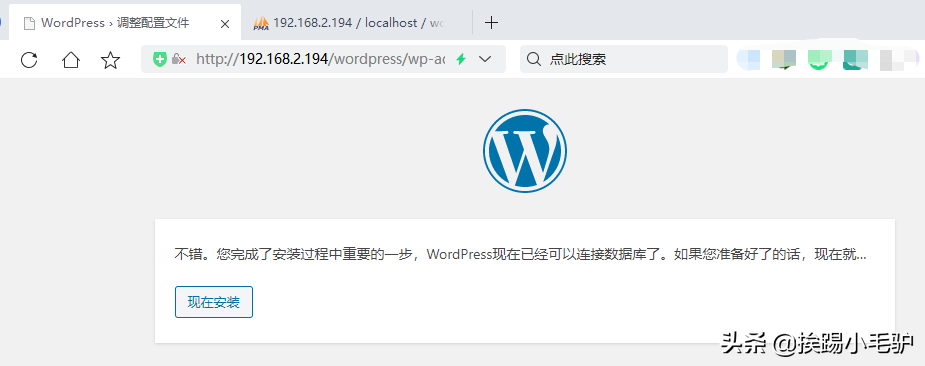Switch to the WordPress 调整配置文件 tab

(x=126, y=23)
